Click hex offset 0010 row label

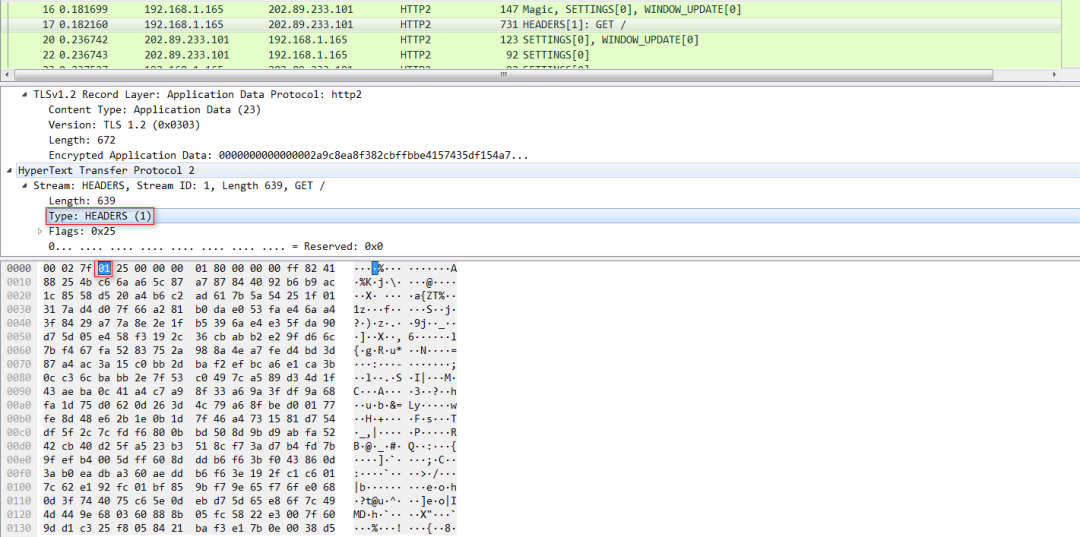(x=17, y=282)
